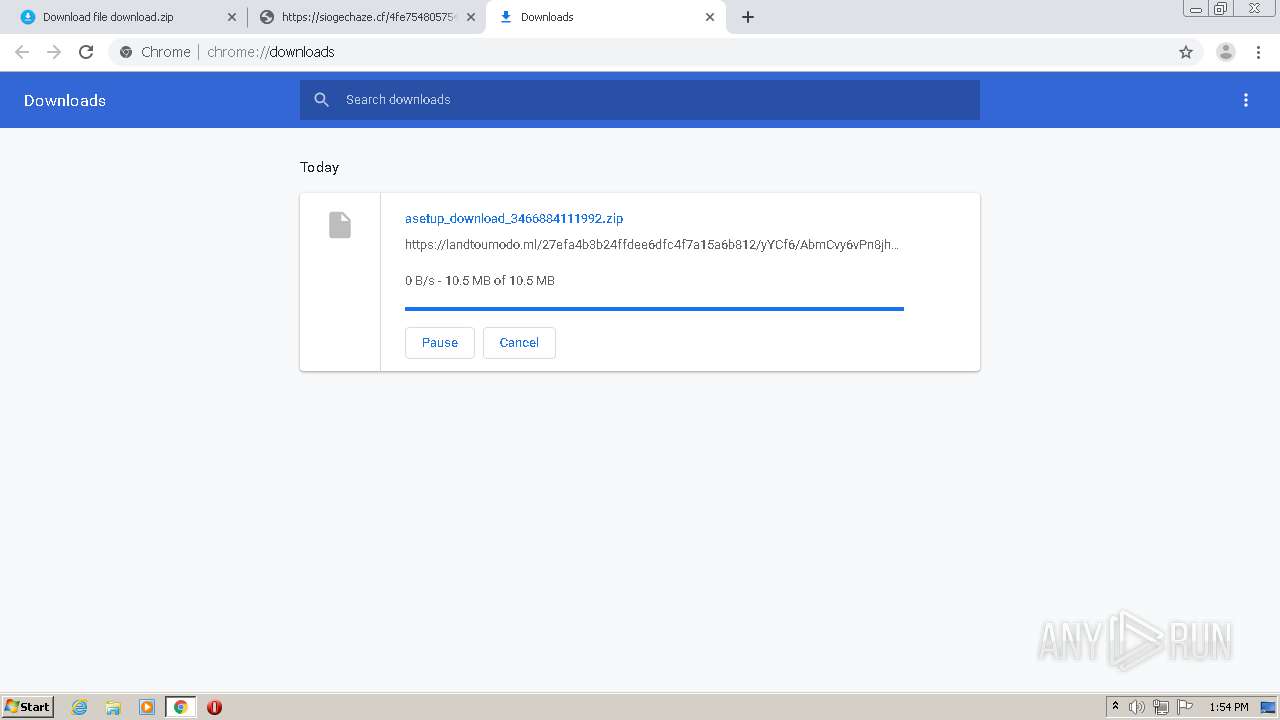Image resolution: width=1280 pixels, height=720 pixels.
Task: Close the 'Download file download.zip' tab
Action: (x=232, y=17)
